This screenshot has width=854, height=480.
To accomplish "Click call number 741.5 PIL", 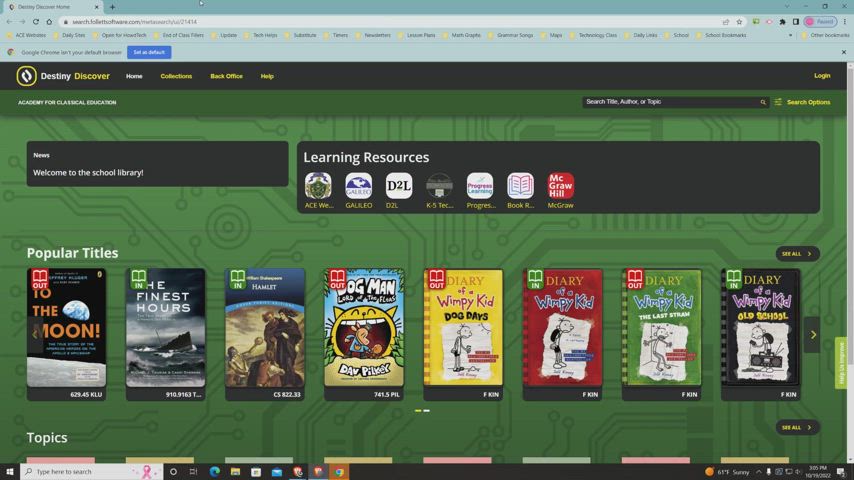I will pos(387,394).
